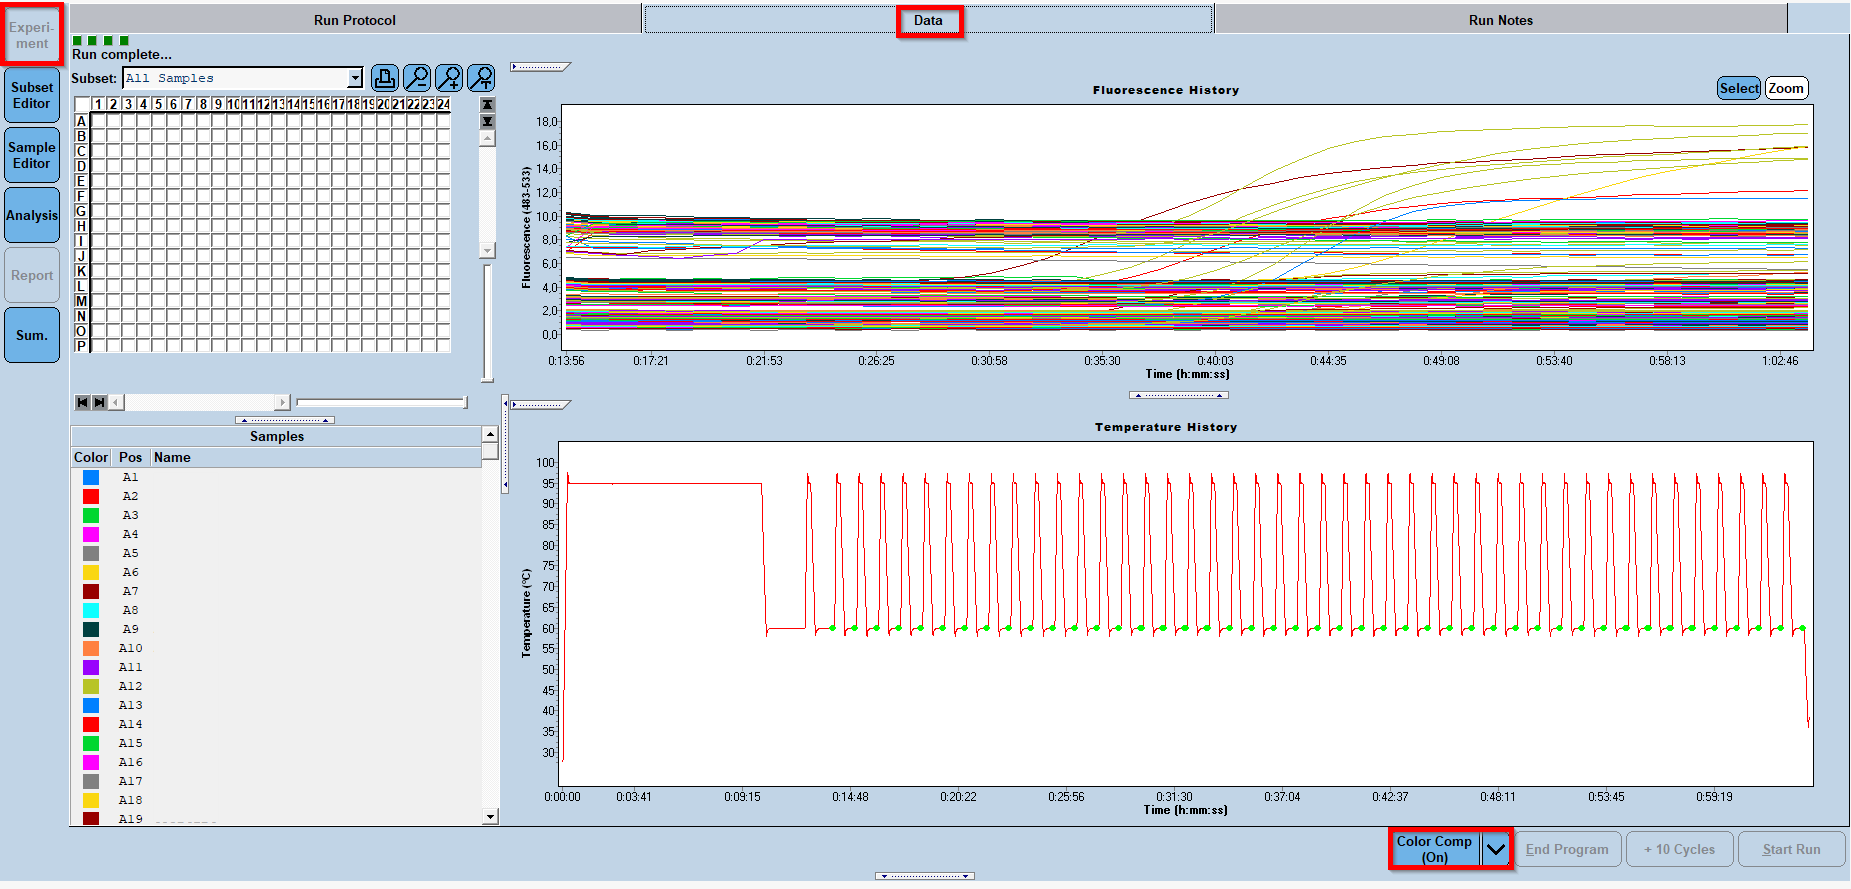Open the Color Comp dropdown arrow
The height and width of the screenshot is (889, 1851).
pos(1496,850)
